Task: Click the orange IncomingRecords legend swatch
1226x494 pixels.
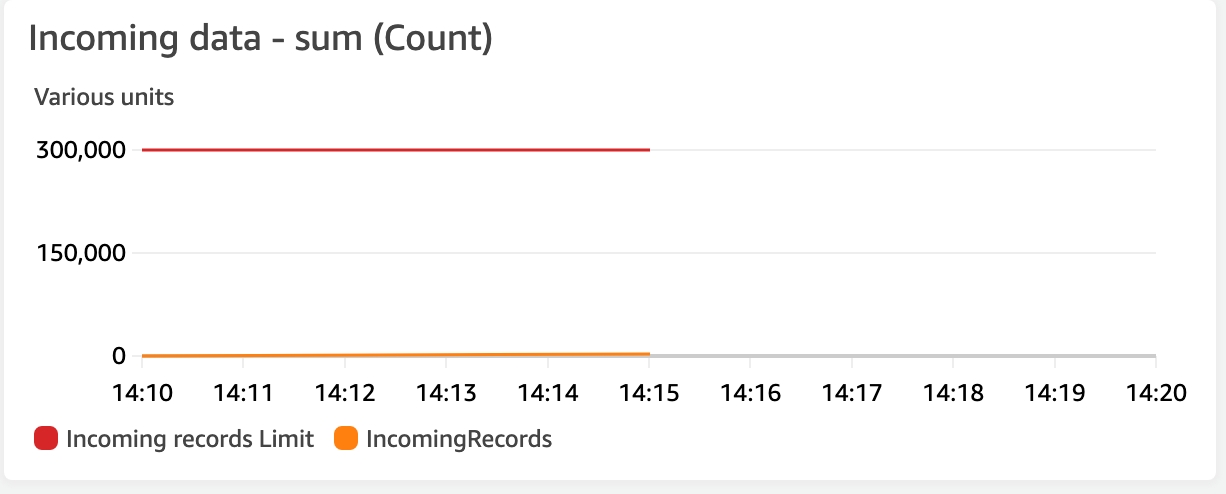Action: [346, 438]
